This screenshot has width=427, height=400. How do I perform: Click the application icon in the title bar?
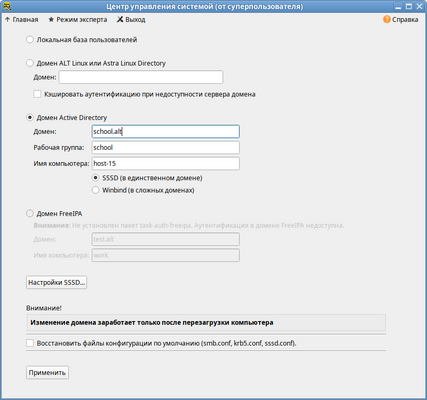pyautogui.click(x=7, y=6)
